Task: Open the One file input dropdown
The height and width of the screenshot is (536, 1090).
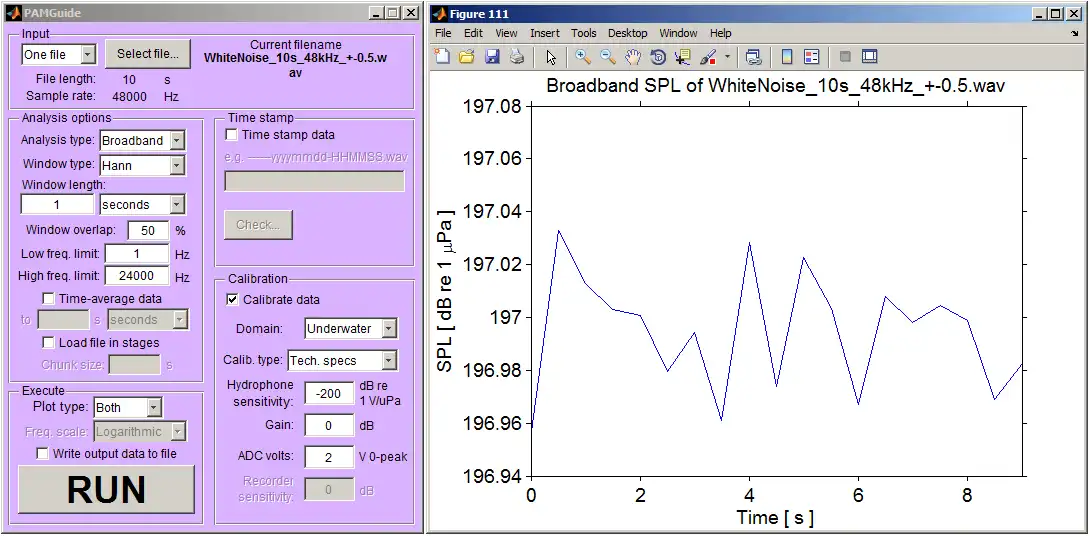Action: [58, 54]
